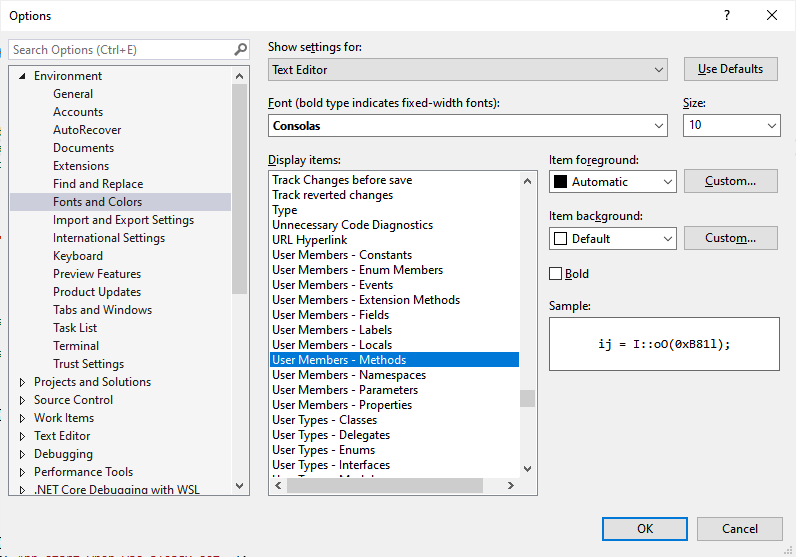Image resolution: width=796 pixels, height=557 pixels.
Task: Select 'User Members - Extension Methods' item
Action: [x=394, y=300]
